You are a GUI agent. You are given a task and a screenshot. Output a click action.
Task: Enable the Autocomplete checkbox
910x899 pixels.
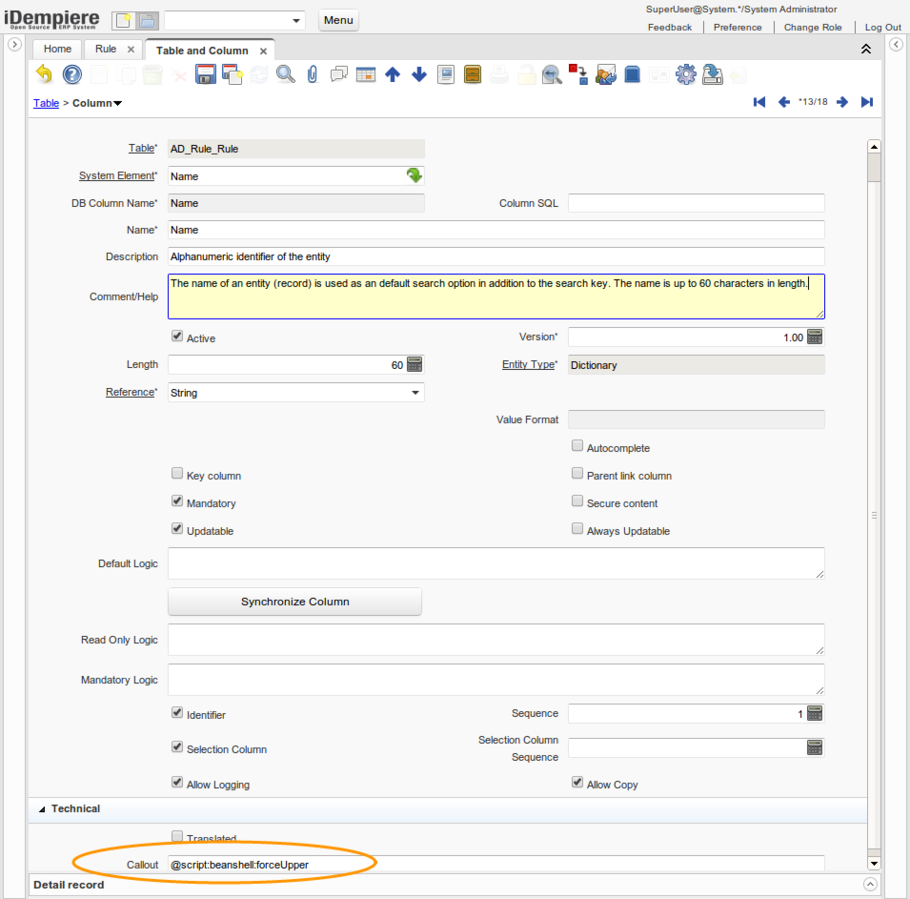[x=577, y=446]
